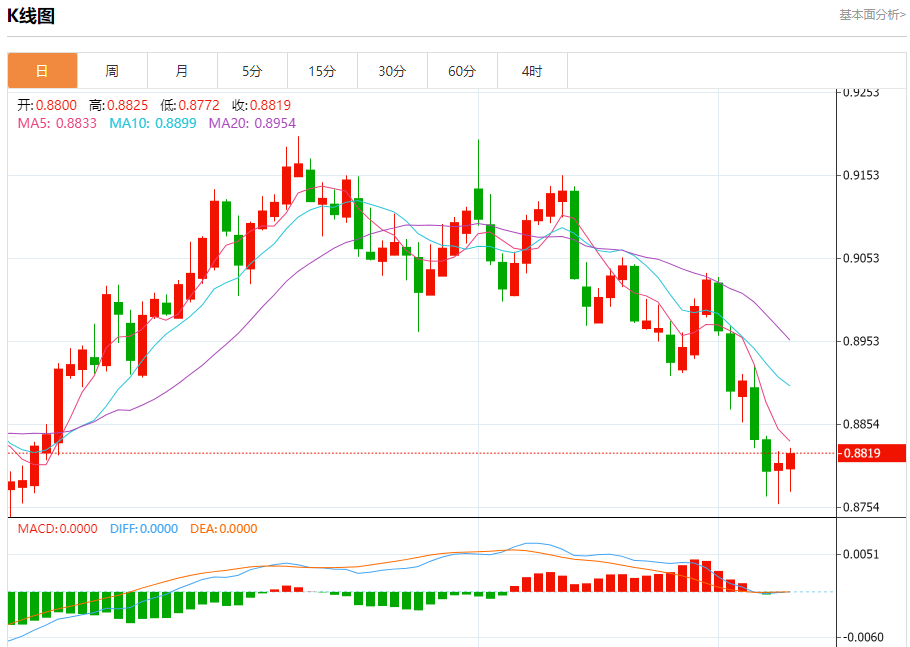Select the 日 daily chart tab
910x647 pixels.
[42, 71]
